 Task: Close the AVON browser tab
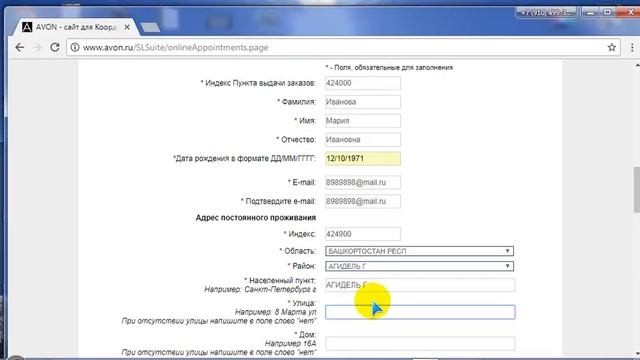127,27
